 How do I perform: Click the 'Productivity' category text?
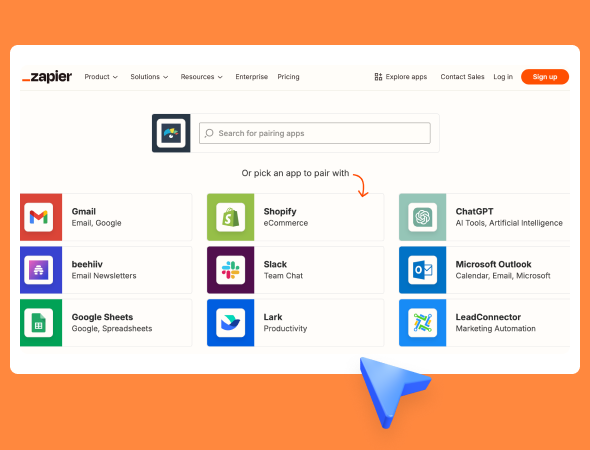coord(285,328)
